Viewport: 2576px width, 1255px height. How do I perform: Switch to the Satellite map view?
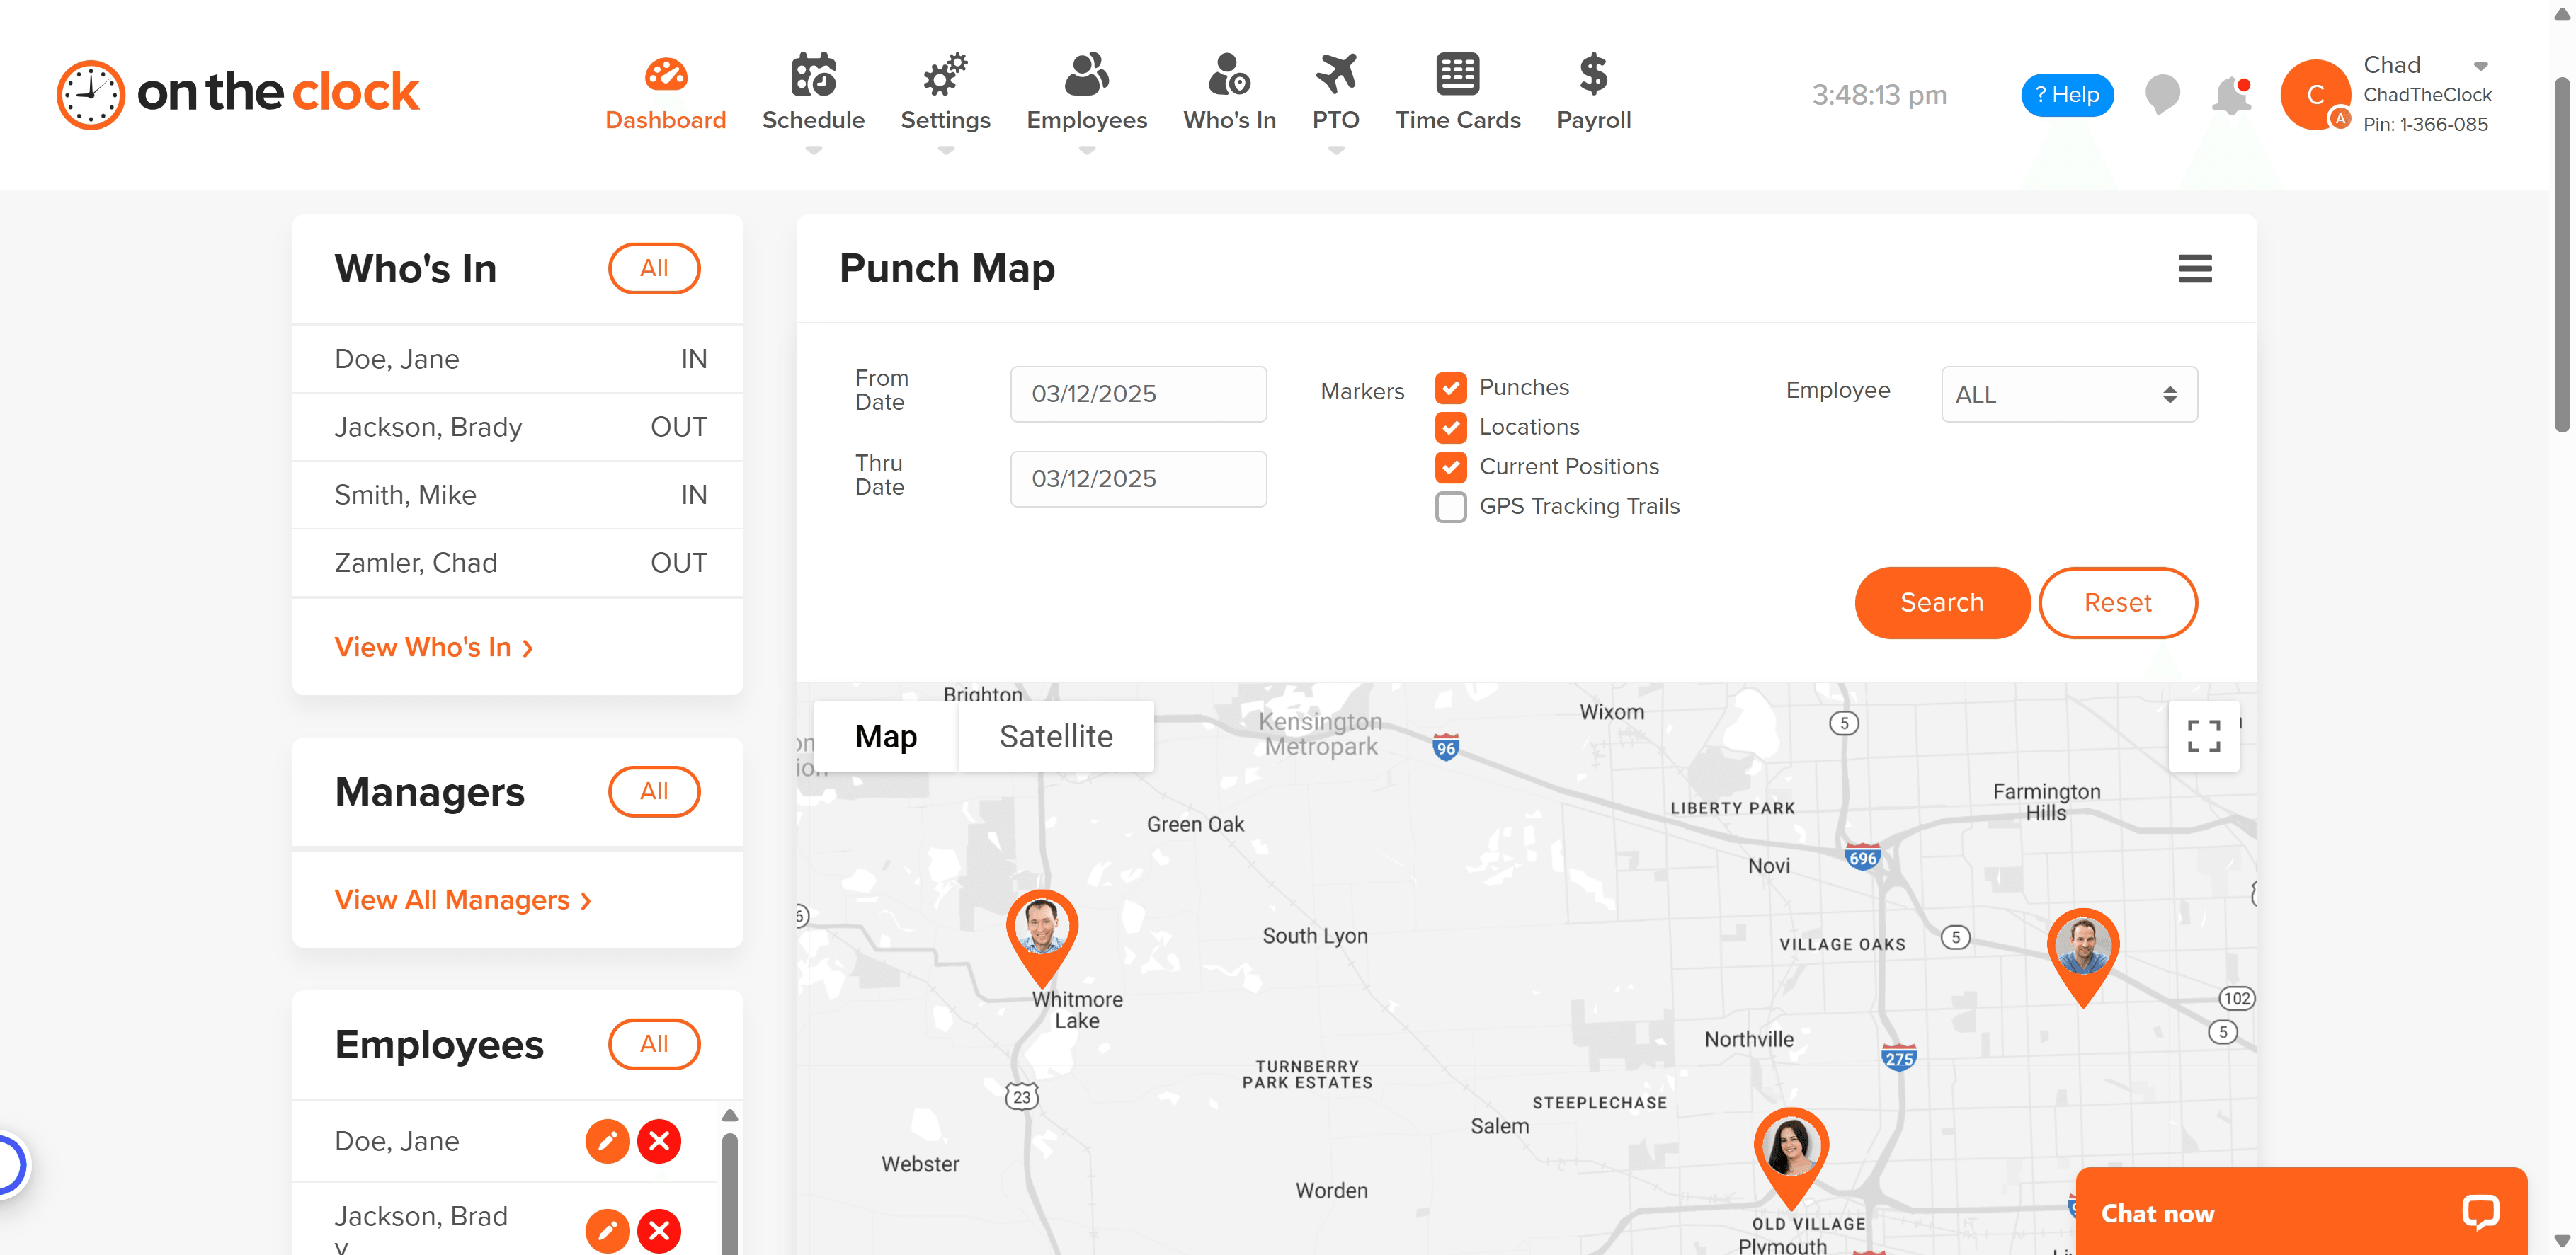[x=1056, y=736]
